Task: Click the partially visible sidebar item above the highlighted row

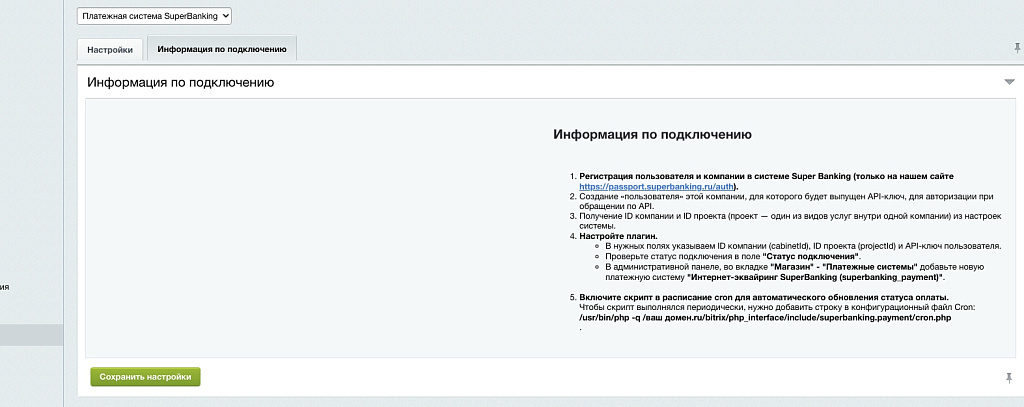Action: (5, 287)
